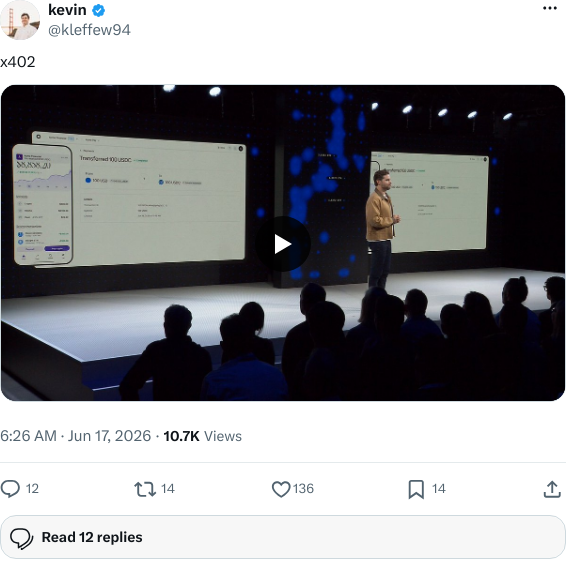Open the three-dot more options menu
Image resolution: width=566 pixels, height=567 pixels.
pyautogui.click(x=550, y=8)
